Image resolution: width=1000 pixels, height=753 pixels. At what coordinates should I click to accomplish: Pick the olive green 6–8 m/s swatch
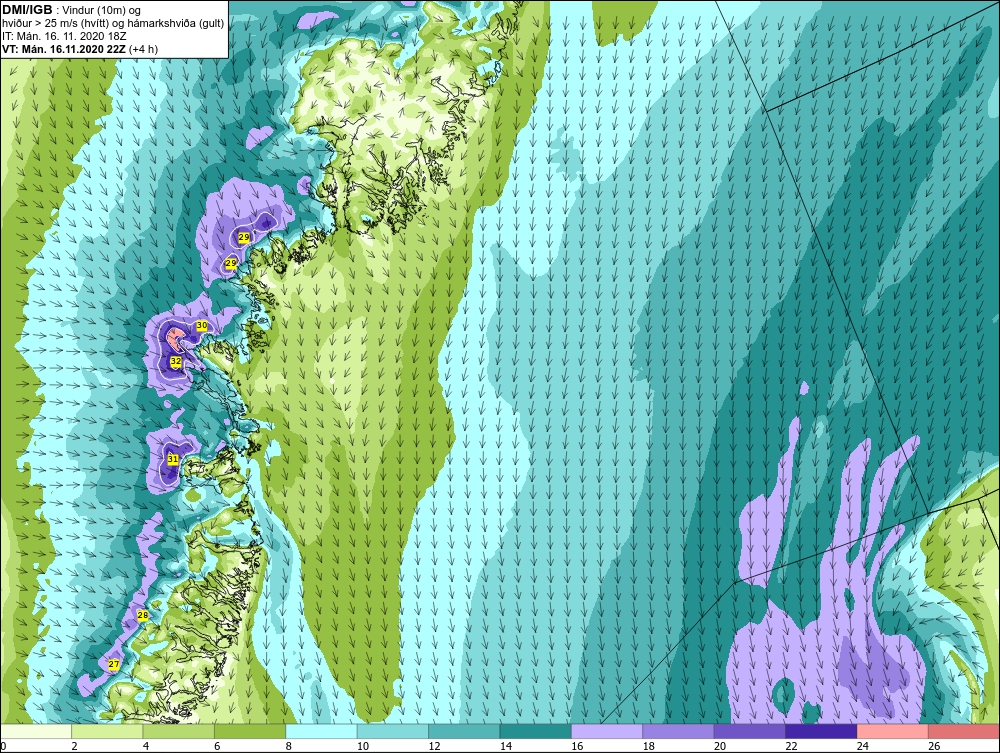[250, 731]
